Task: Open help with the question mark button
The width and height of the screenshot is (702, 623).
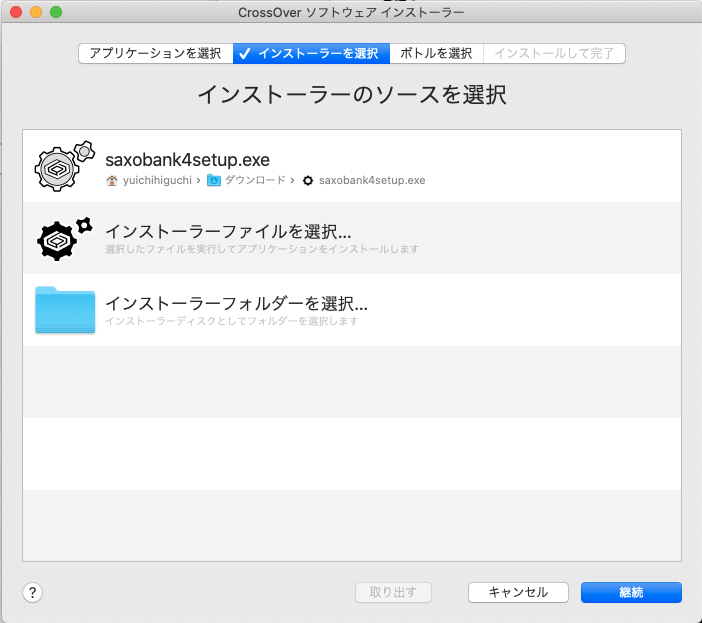Action: point(32,593)
